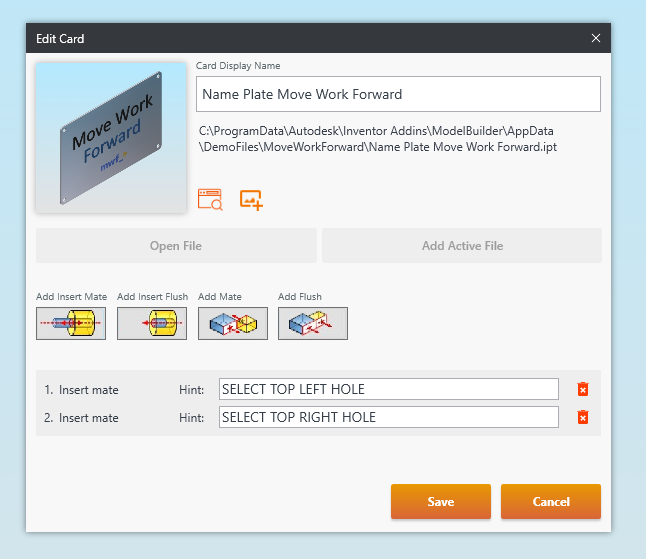Click the add image icon
646x559 pixels.
tap(251, 199)
